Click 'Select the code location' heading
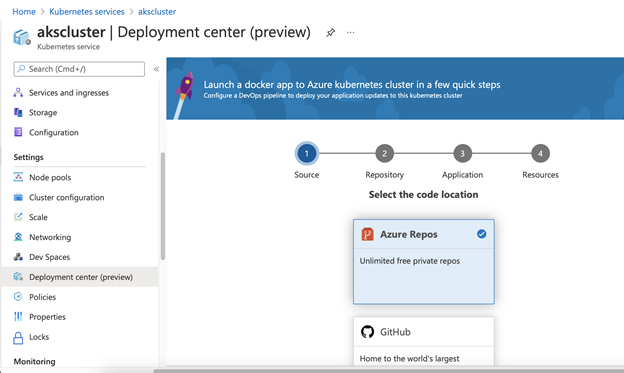624x373 pixels. pyautogui.click(x=423, y=194)
